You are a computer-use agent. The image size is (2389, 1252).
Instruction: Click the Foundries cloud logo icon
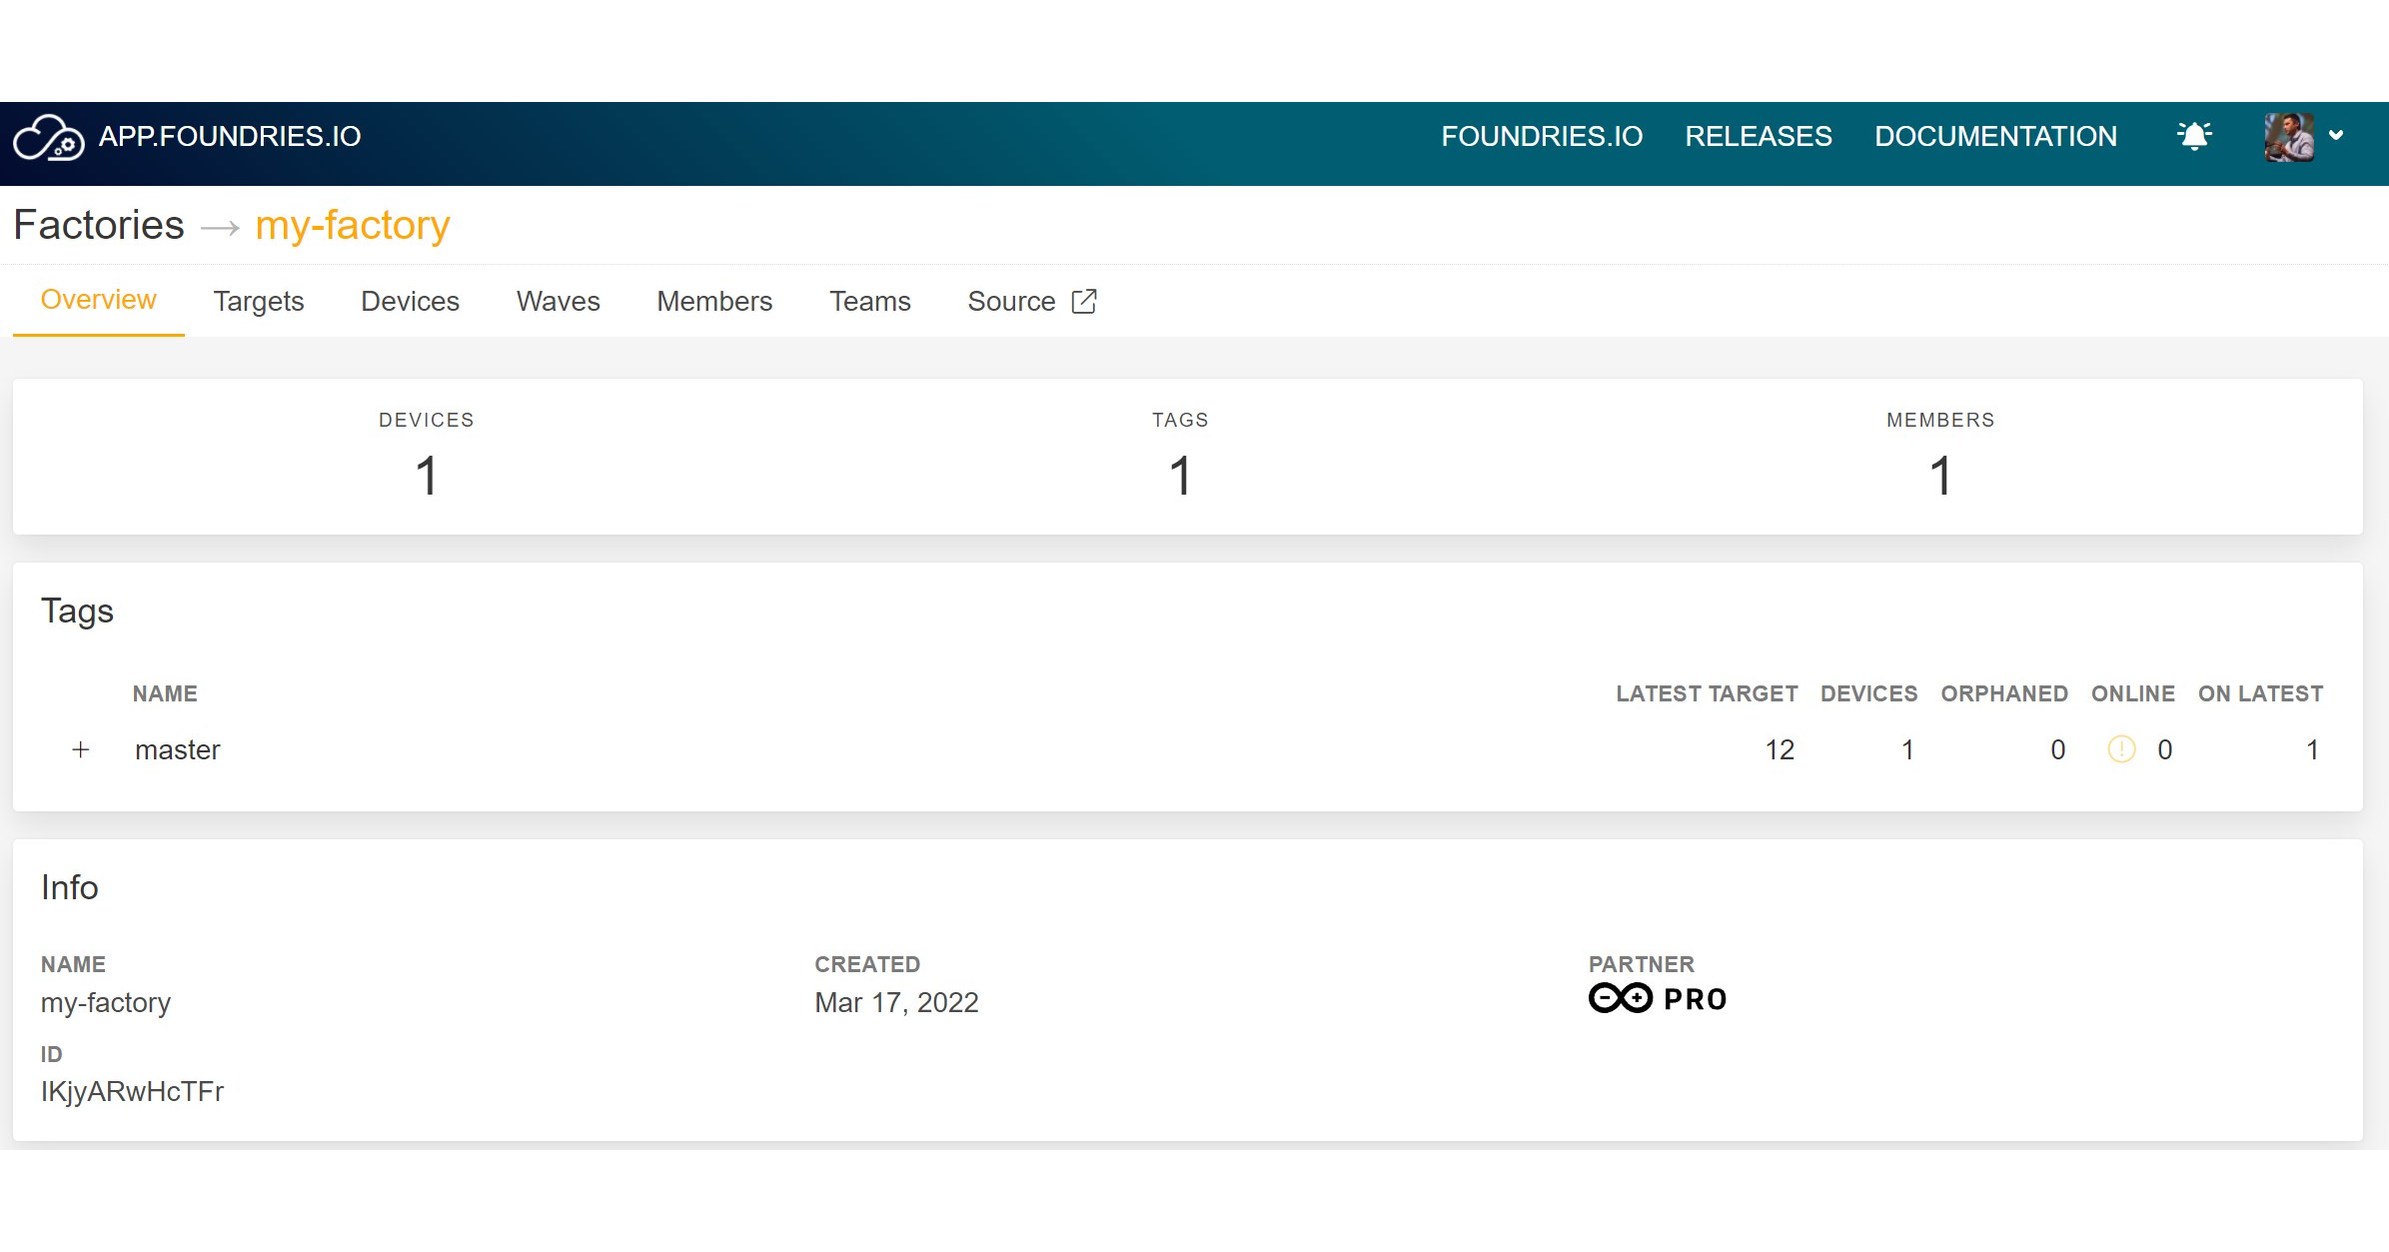48,137
